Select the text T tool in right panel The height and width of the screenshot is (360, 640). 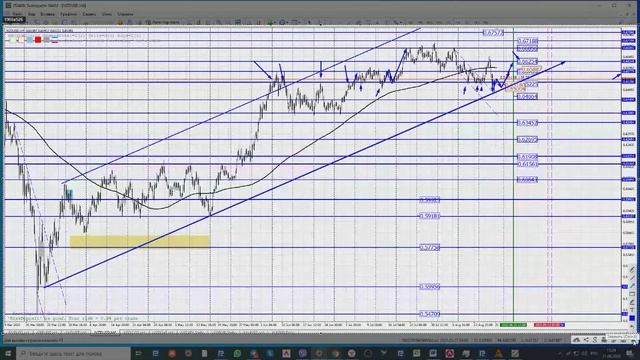(x=632, y=310)
